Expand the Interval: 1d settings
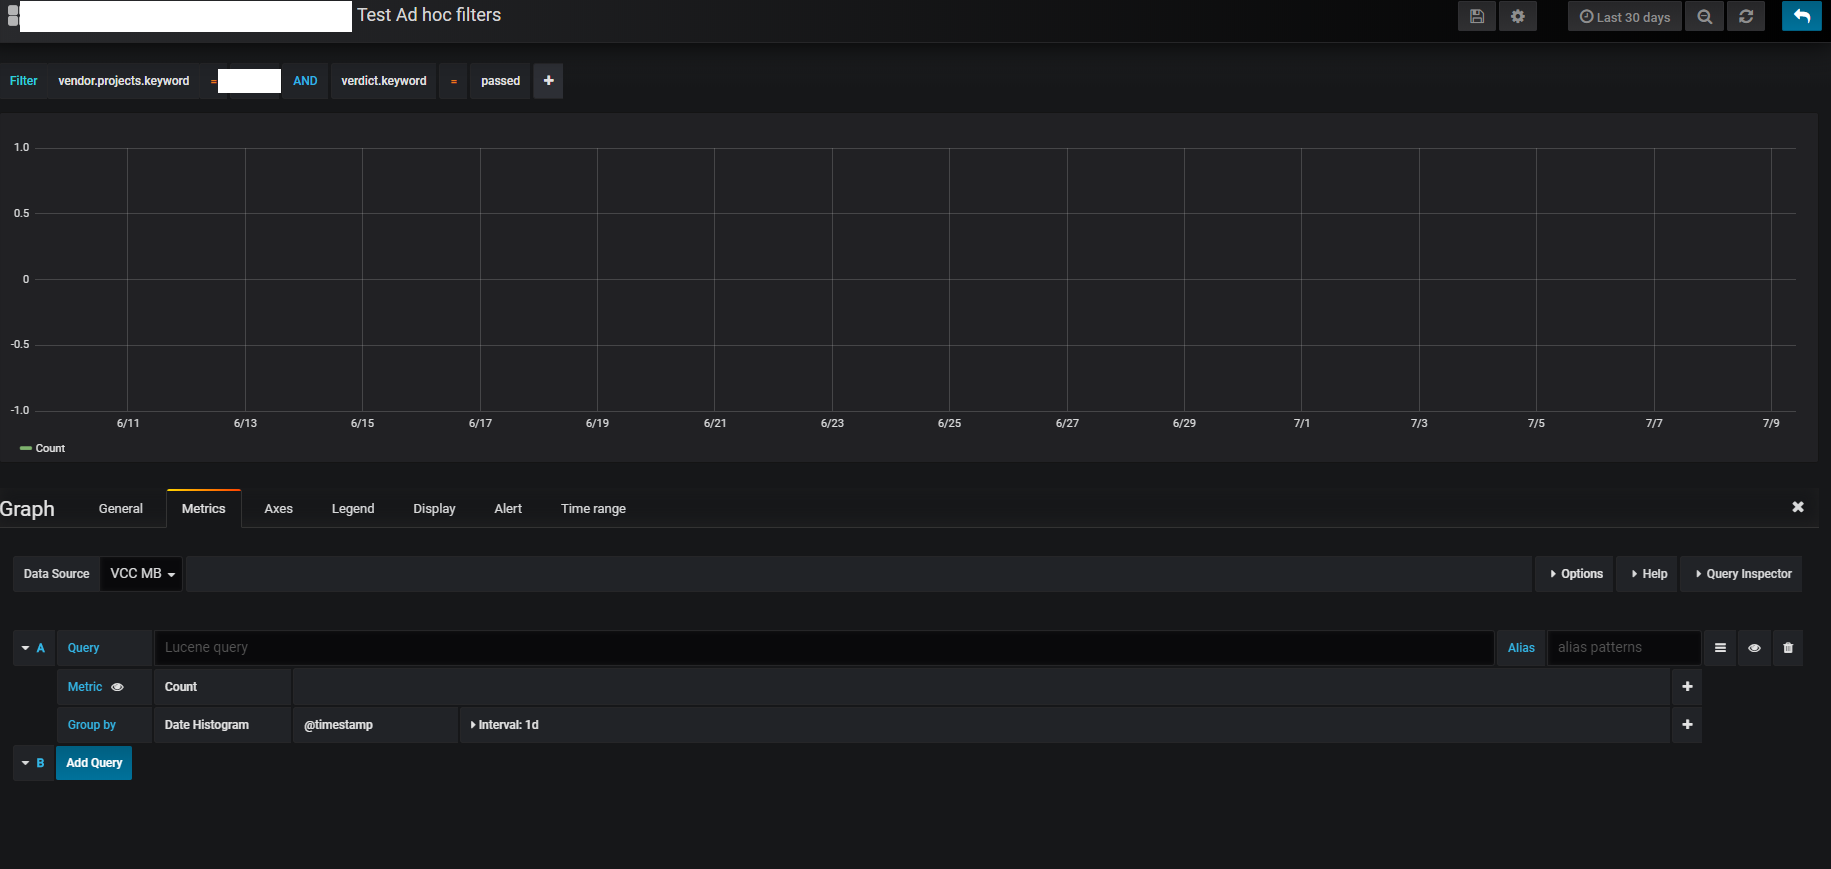 505,725
